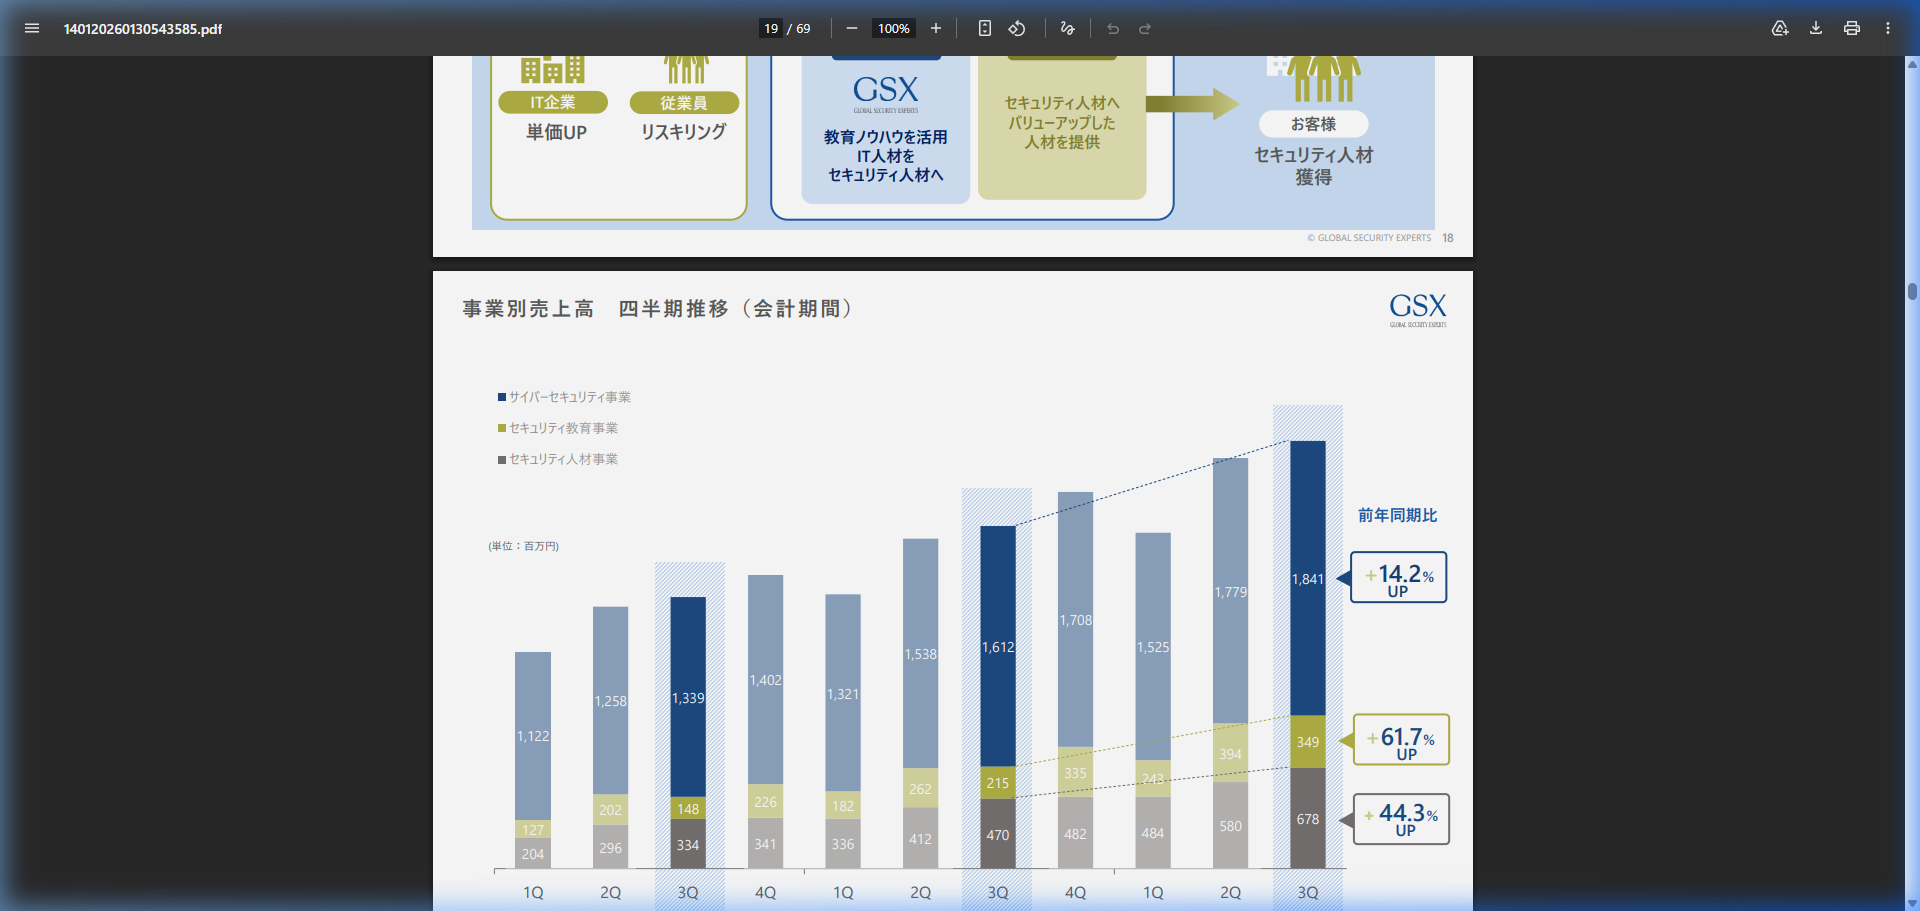Viewport: 1920px width, 911px height.
Task: Zoom in using the plus button
Action: [x=936, y=28]
